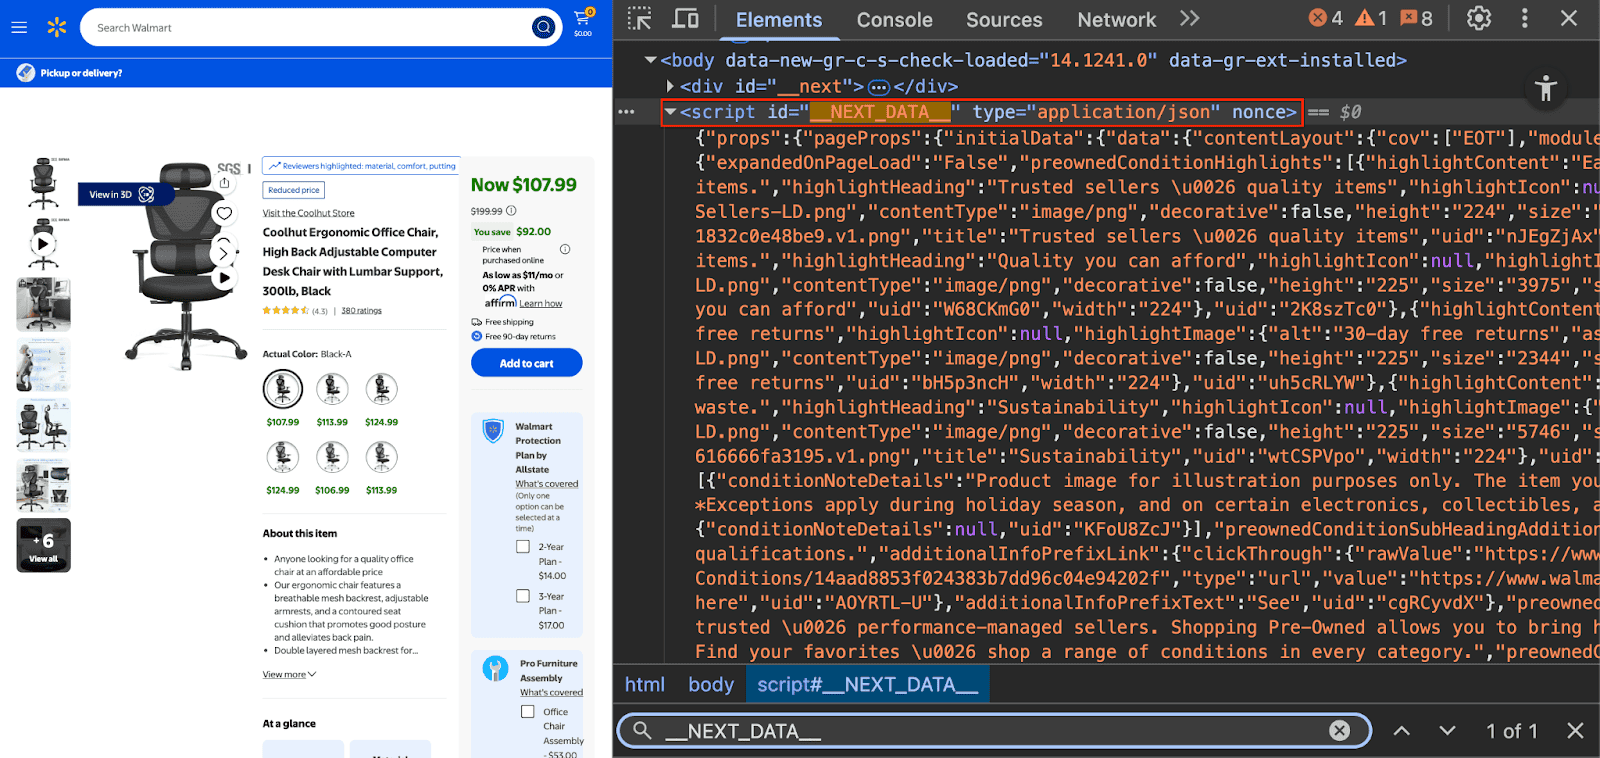
Task: Close the DevTools panel
Action: [1569, 18]
